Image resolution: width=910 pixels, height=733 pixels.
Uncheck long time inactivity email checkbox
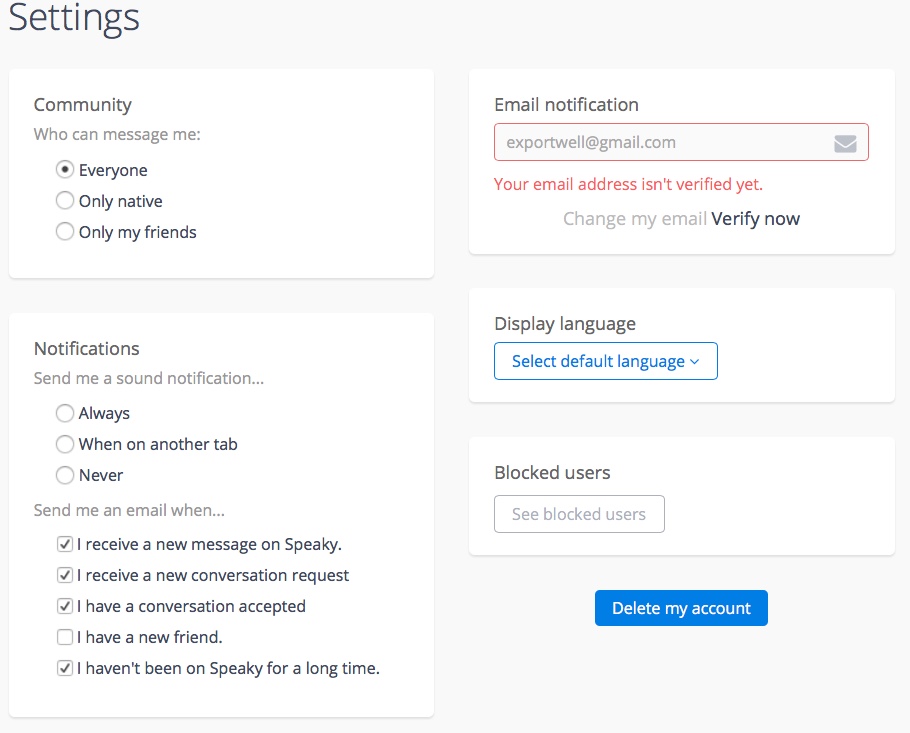(x=65, y=668)
